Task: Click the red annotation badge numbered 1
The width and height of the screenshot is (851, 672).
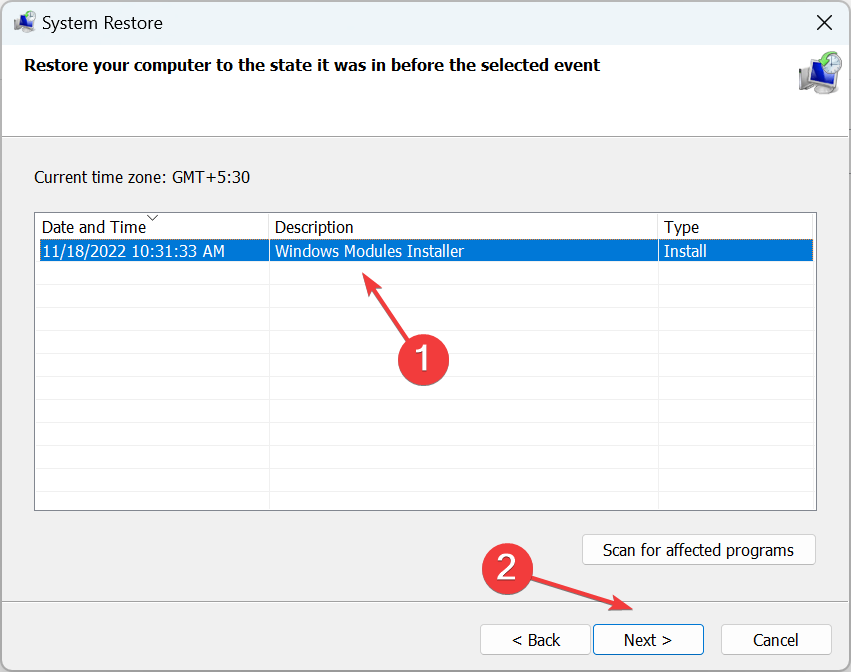Action: click(x=423, y=360)
